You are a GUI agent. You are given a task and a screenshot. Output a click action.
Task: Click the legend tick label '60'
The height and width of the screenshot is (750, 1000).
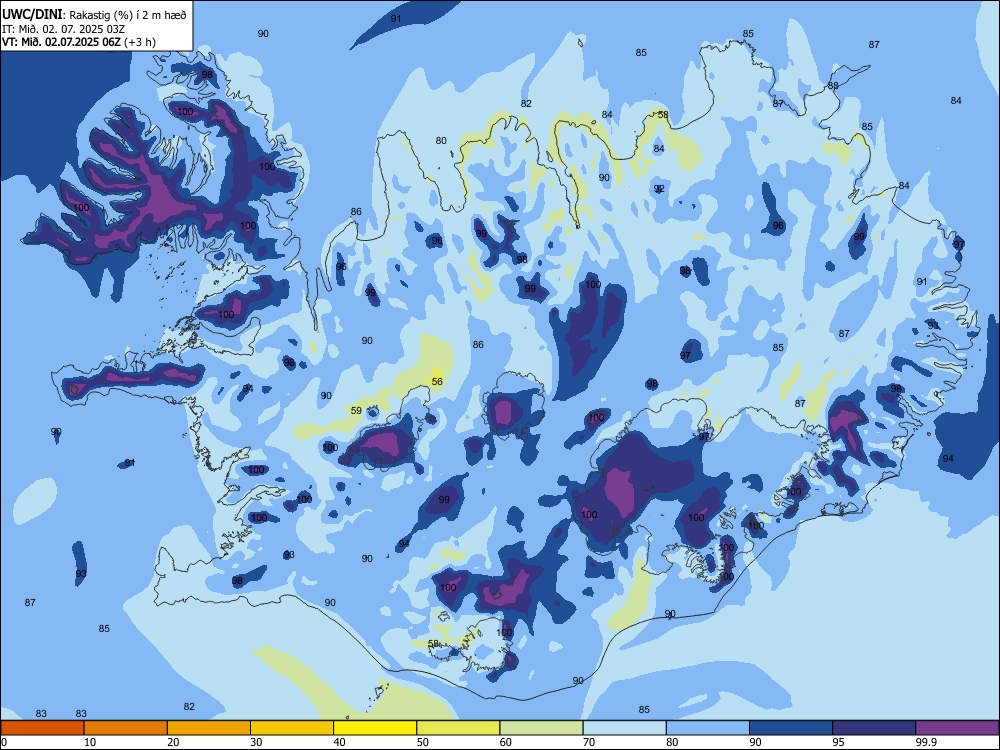coord(506,742)
